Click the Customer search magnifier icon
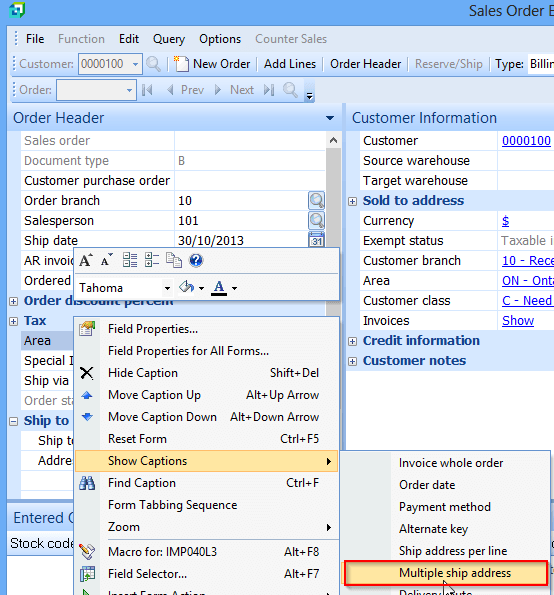Screen dimensions: 554x595 pyautogui.click(x=153, y=64)
